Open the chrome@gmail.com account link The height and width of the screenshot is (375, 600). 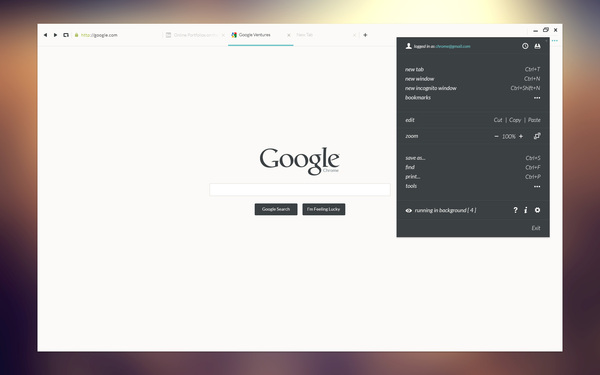pos(453,46)
